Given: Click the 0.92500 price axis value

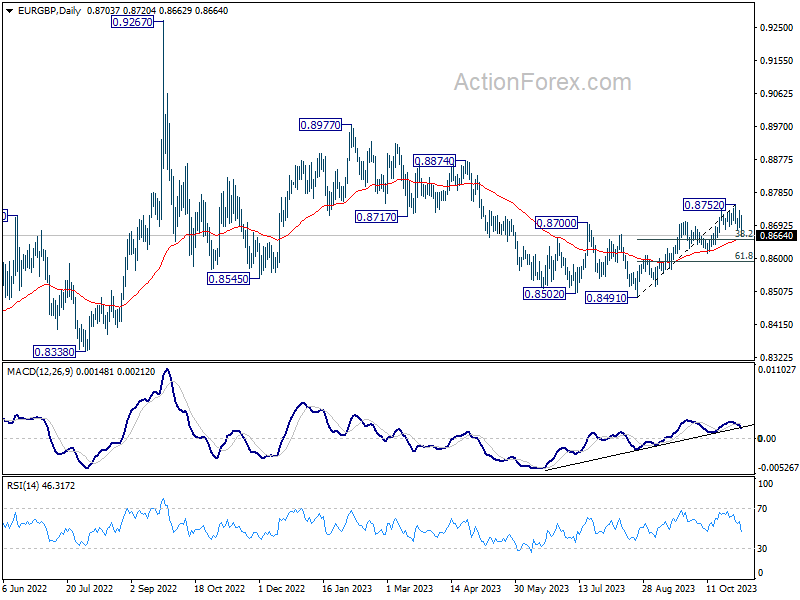Looking at the screenshot, I should [777, 28].
